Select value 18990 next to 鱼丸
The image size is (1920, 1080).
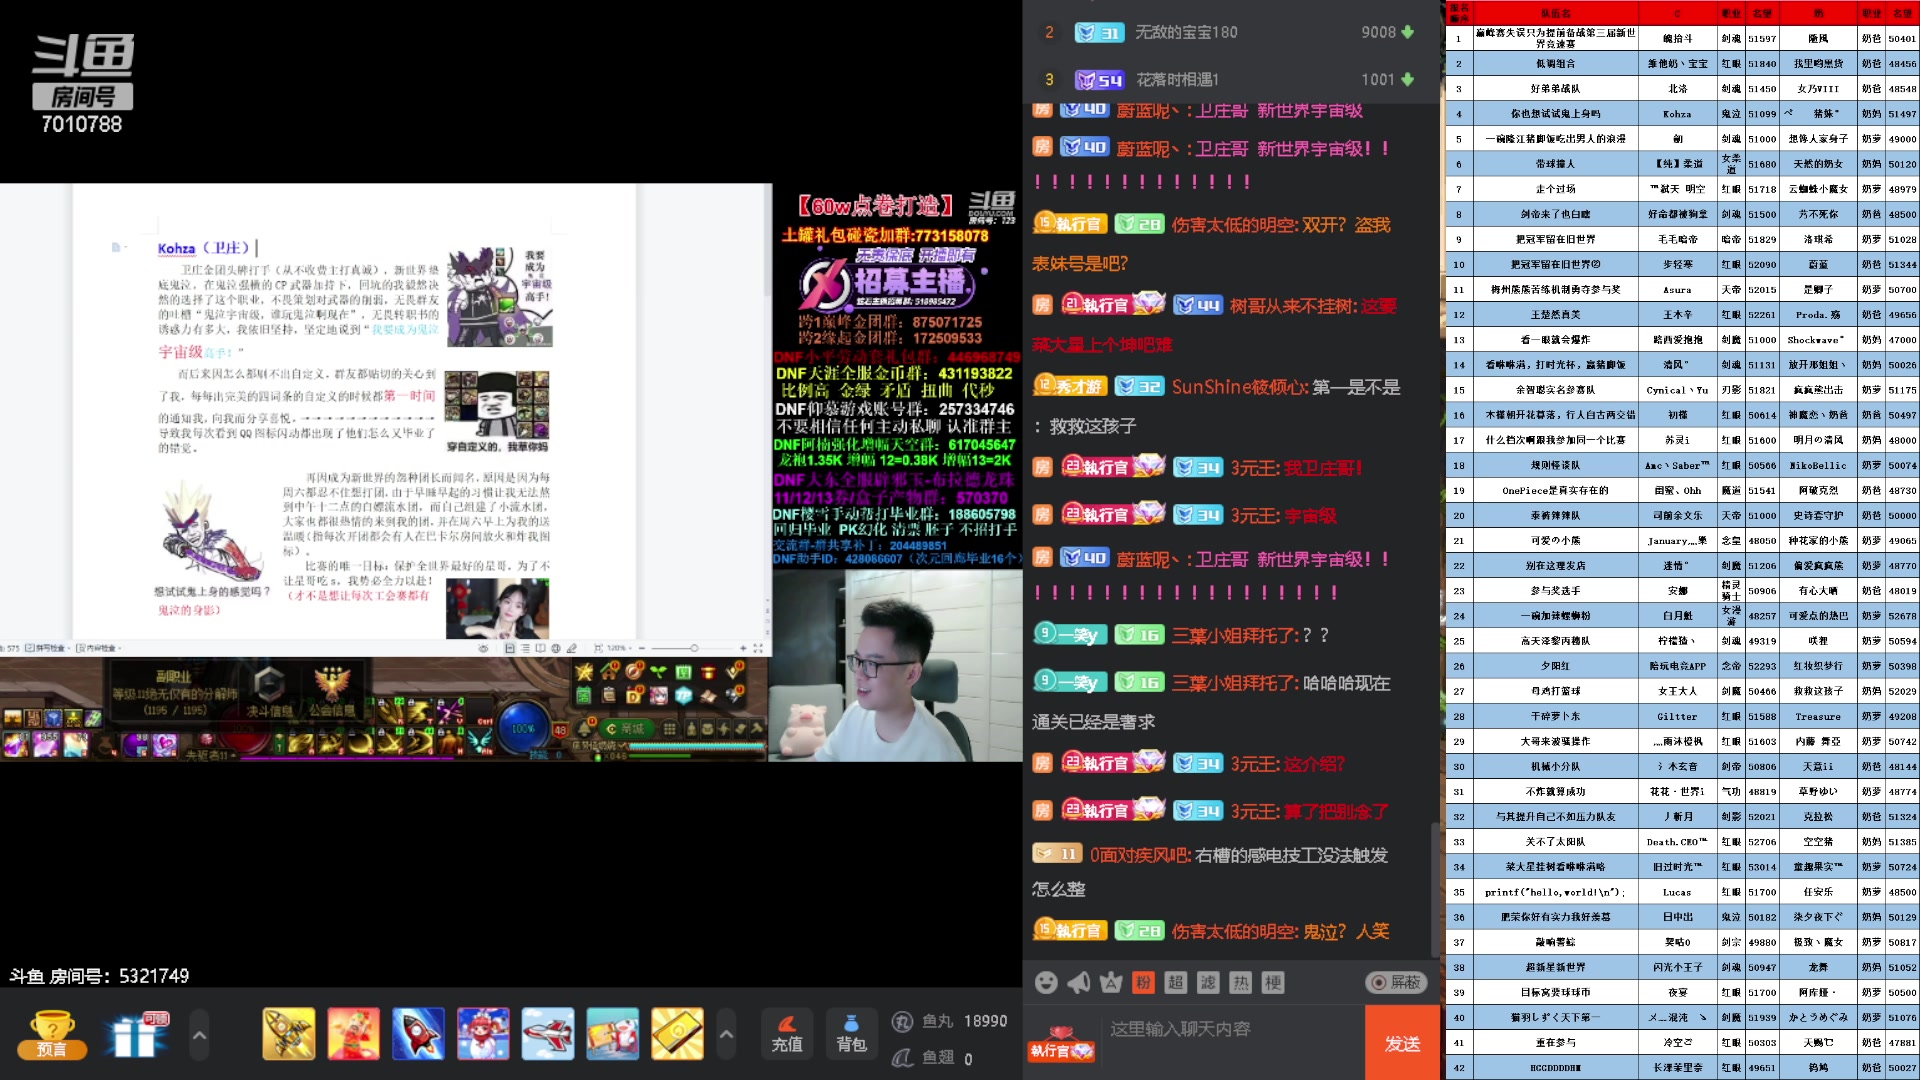click(x=985, y=1021)
